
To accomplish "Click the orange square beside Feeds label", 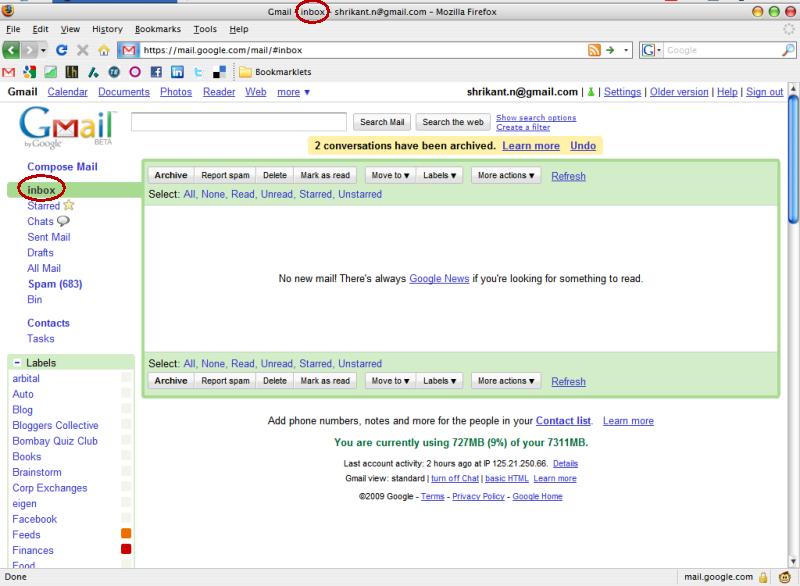I will [125, 534].
